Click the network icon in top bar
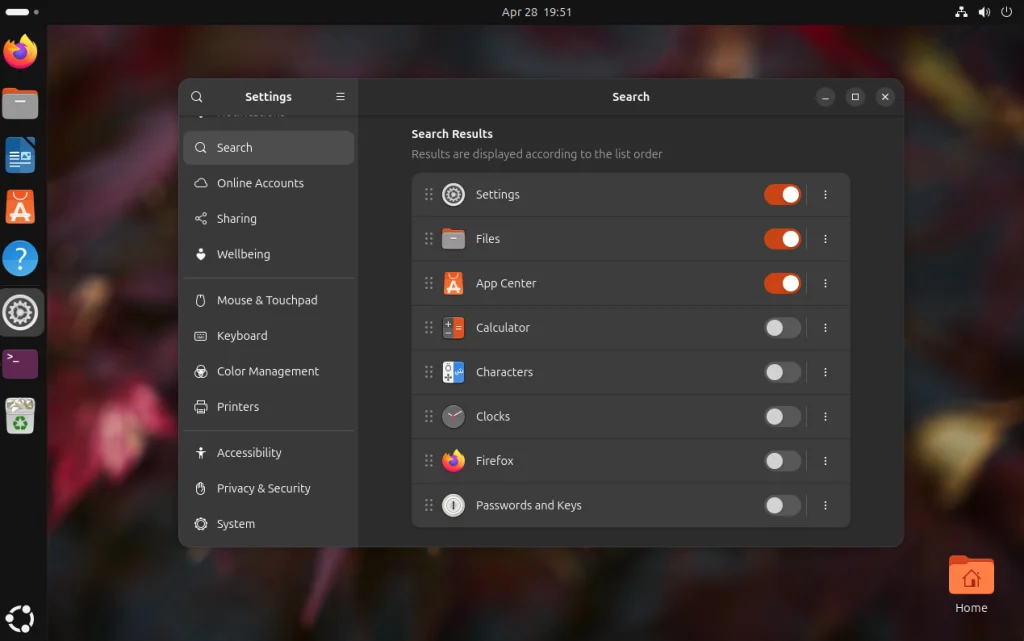1024x641 pixels. coord(961,12)
